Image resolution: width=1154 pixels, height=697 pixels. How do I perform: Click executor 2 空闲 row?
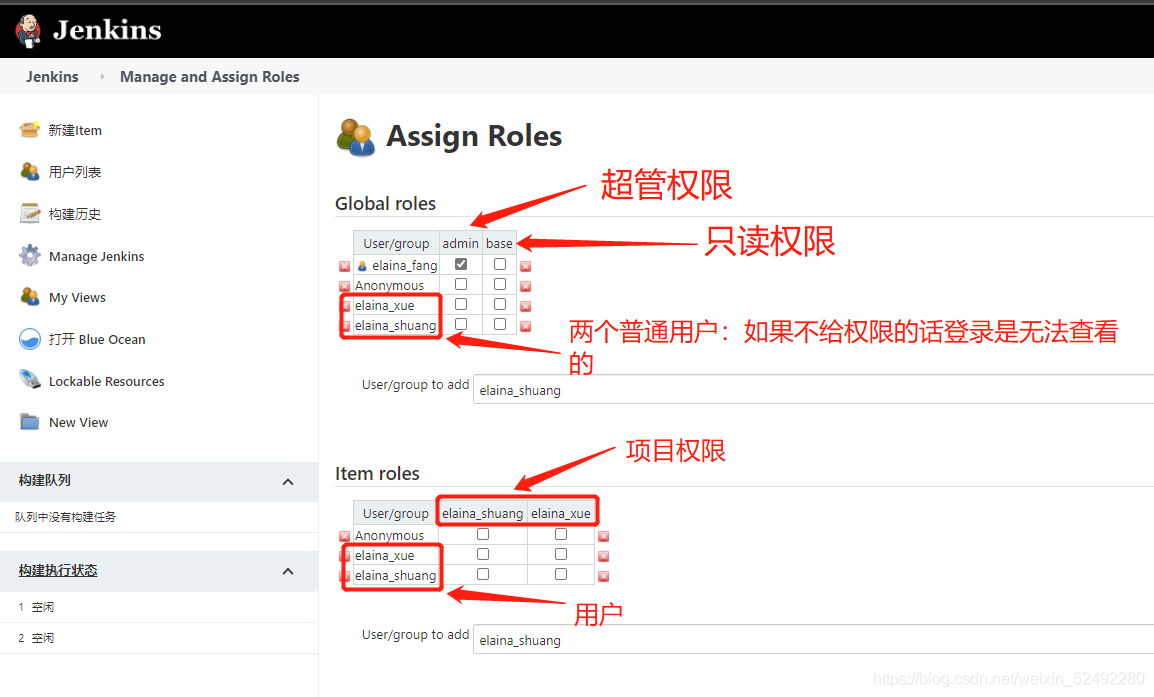158,638
